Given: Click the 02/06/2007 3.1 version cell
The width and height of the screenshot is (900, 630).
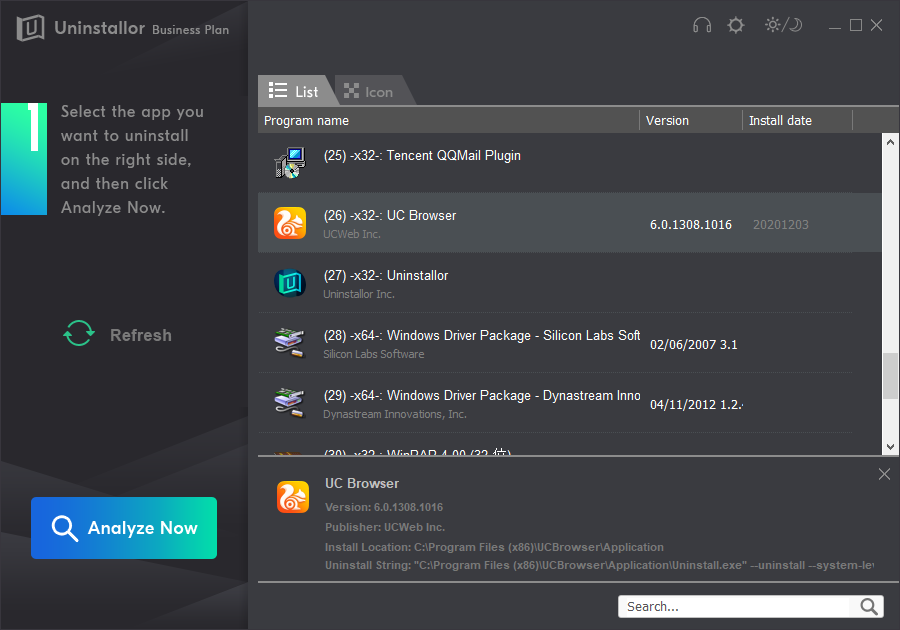Looking at the screenshot, I should pos(693,345).
